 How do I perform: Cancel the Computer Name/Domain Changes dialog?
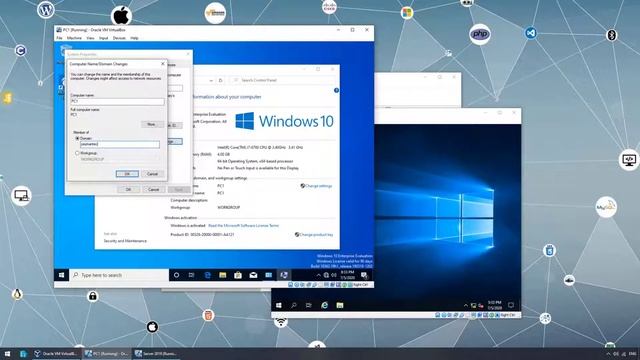click(152, 174)
